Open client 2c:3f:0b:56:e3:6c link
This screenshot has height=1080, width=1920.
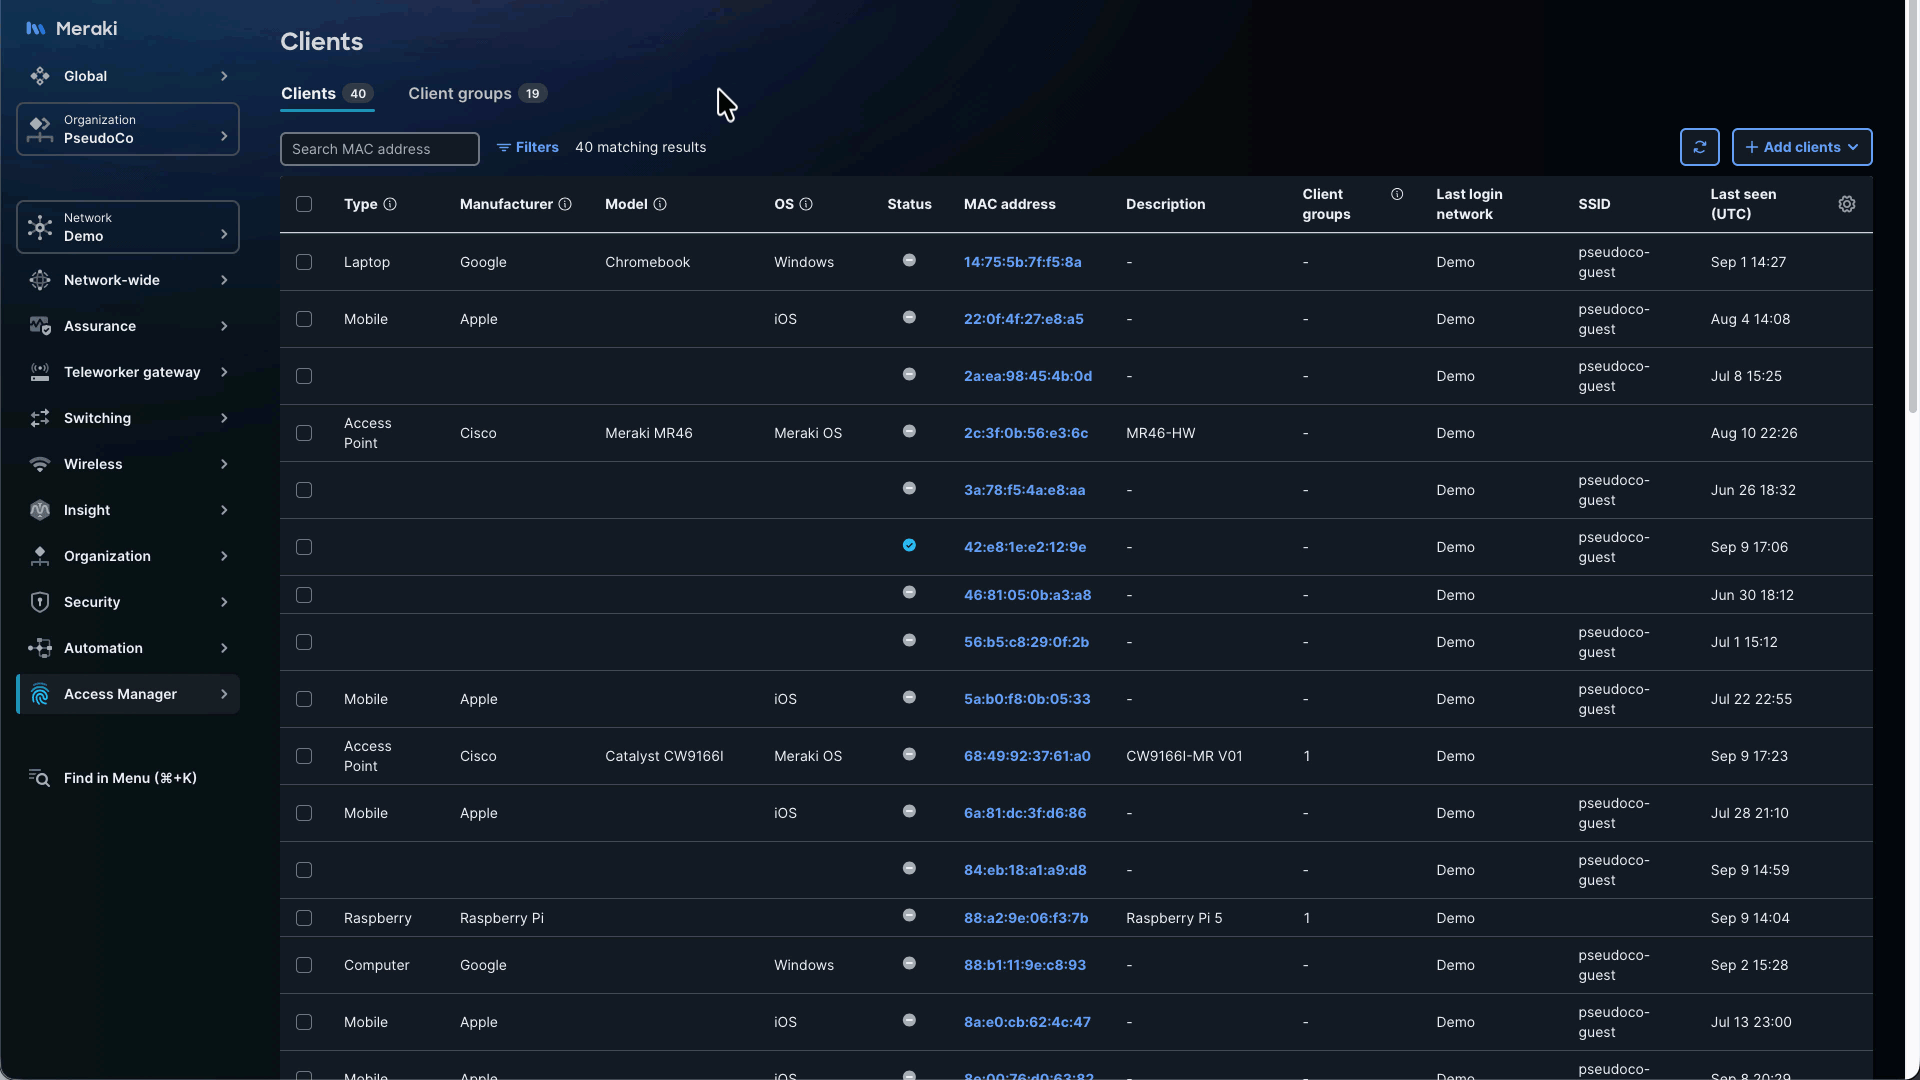click(1025, 433)
